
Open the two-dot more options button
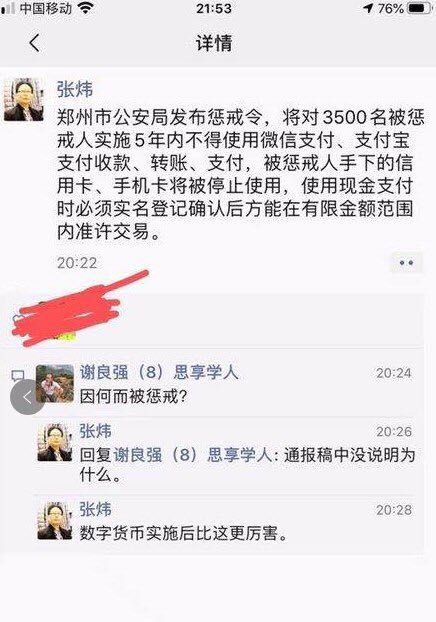(406, 263)
